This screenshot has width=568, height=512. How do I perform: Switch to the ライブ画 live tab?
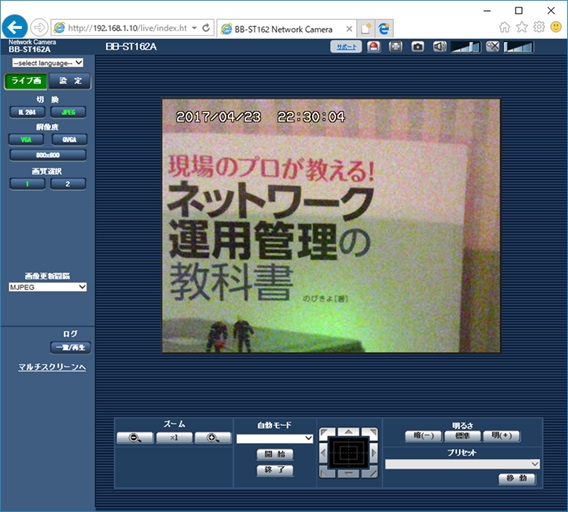[26, 81]
